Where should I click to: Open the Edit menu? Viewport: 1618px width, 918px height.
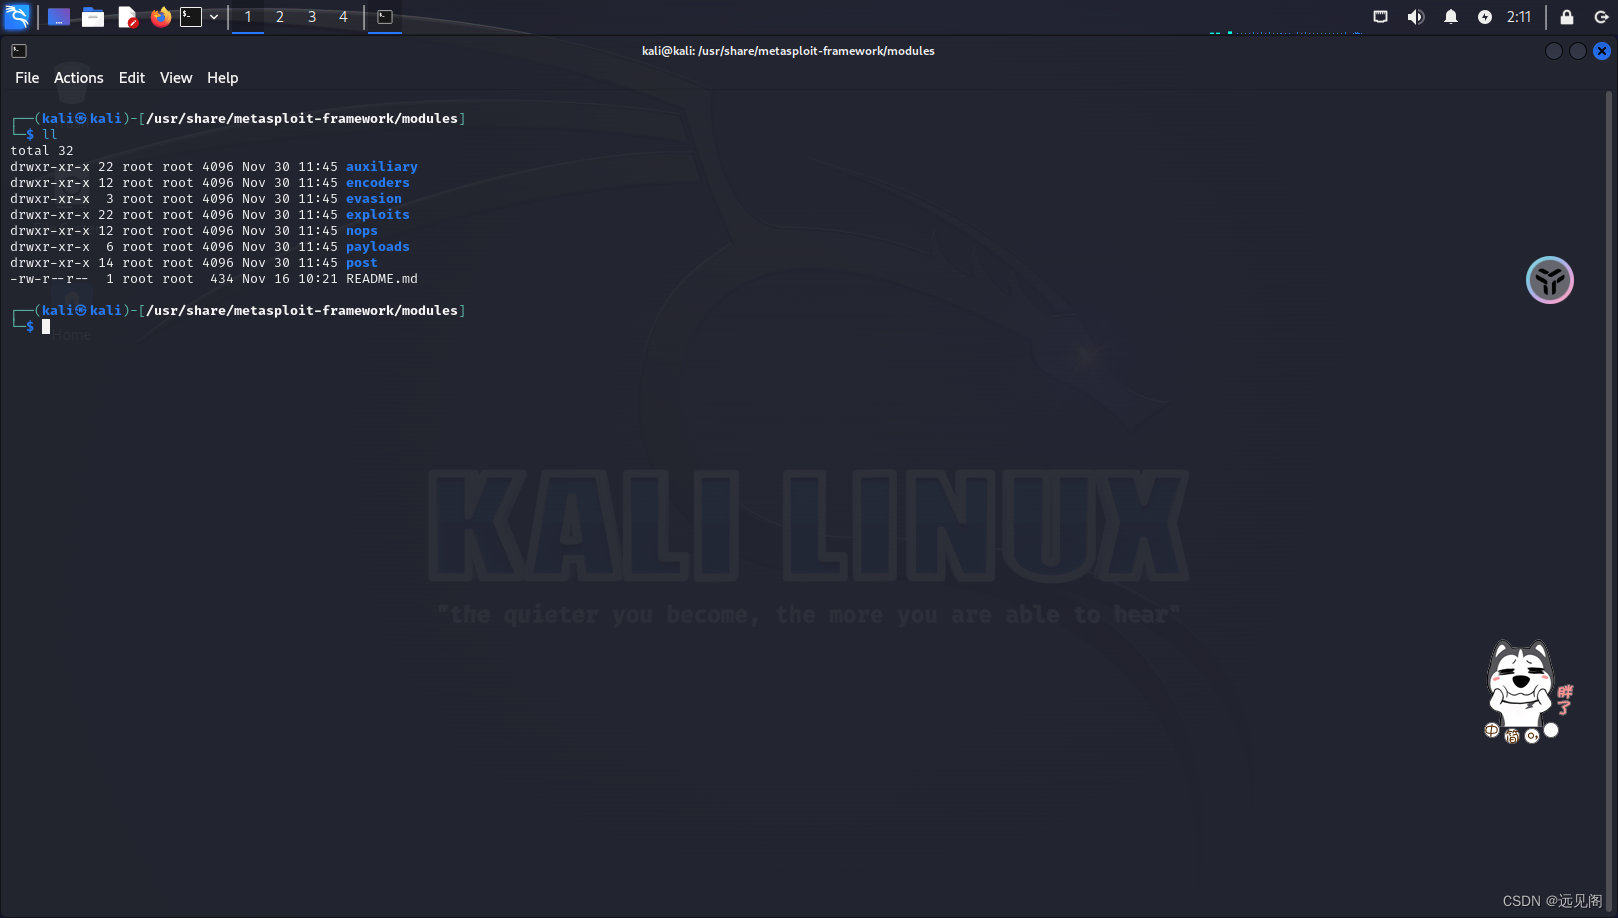tap(132, 78)
